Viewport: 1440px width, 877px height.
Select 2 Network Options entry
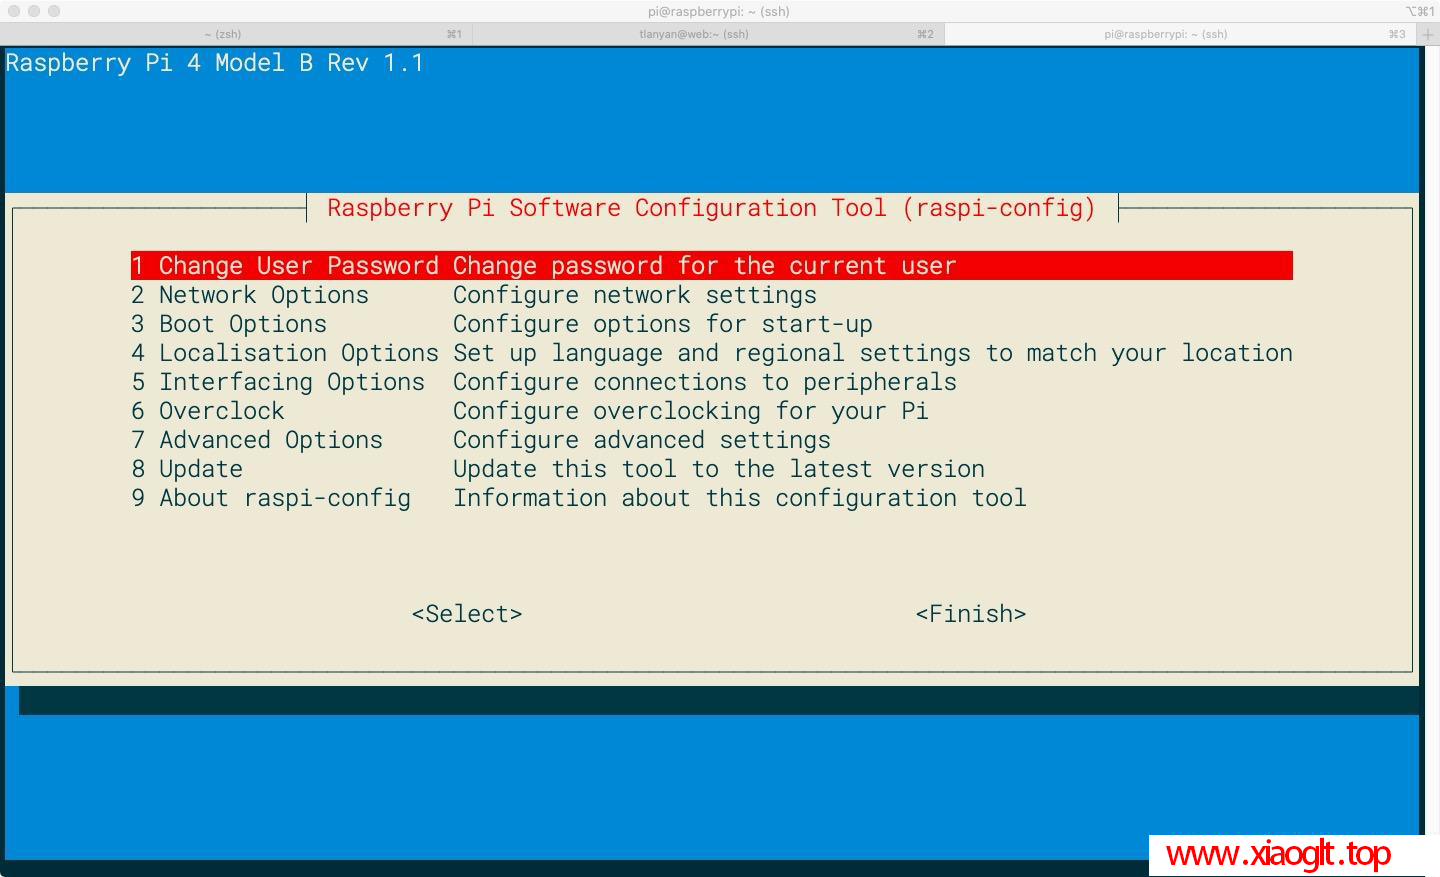[250, 295]
